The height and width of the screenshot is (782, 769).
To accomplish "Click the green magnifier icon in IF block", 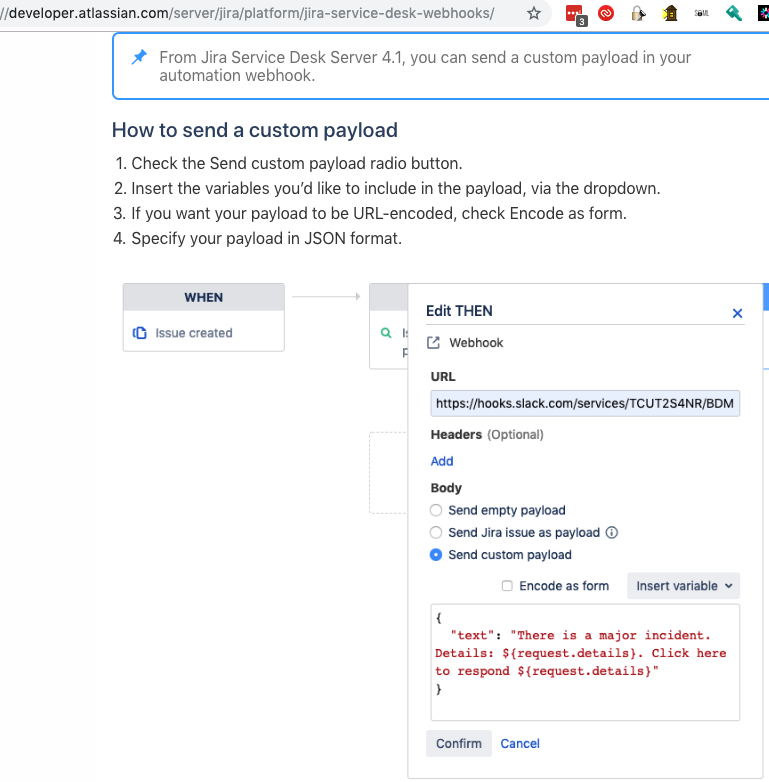I will click(x=385, y=333).
